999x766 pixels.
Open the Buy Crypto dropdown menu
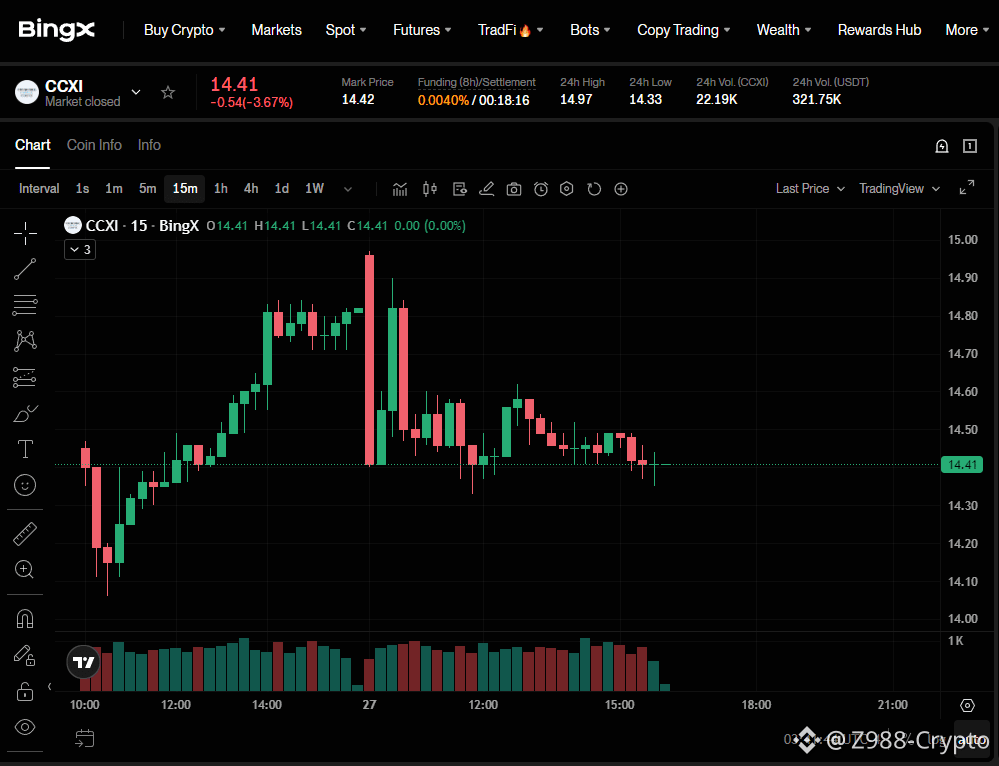[x=185, y=30]
